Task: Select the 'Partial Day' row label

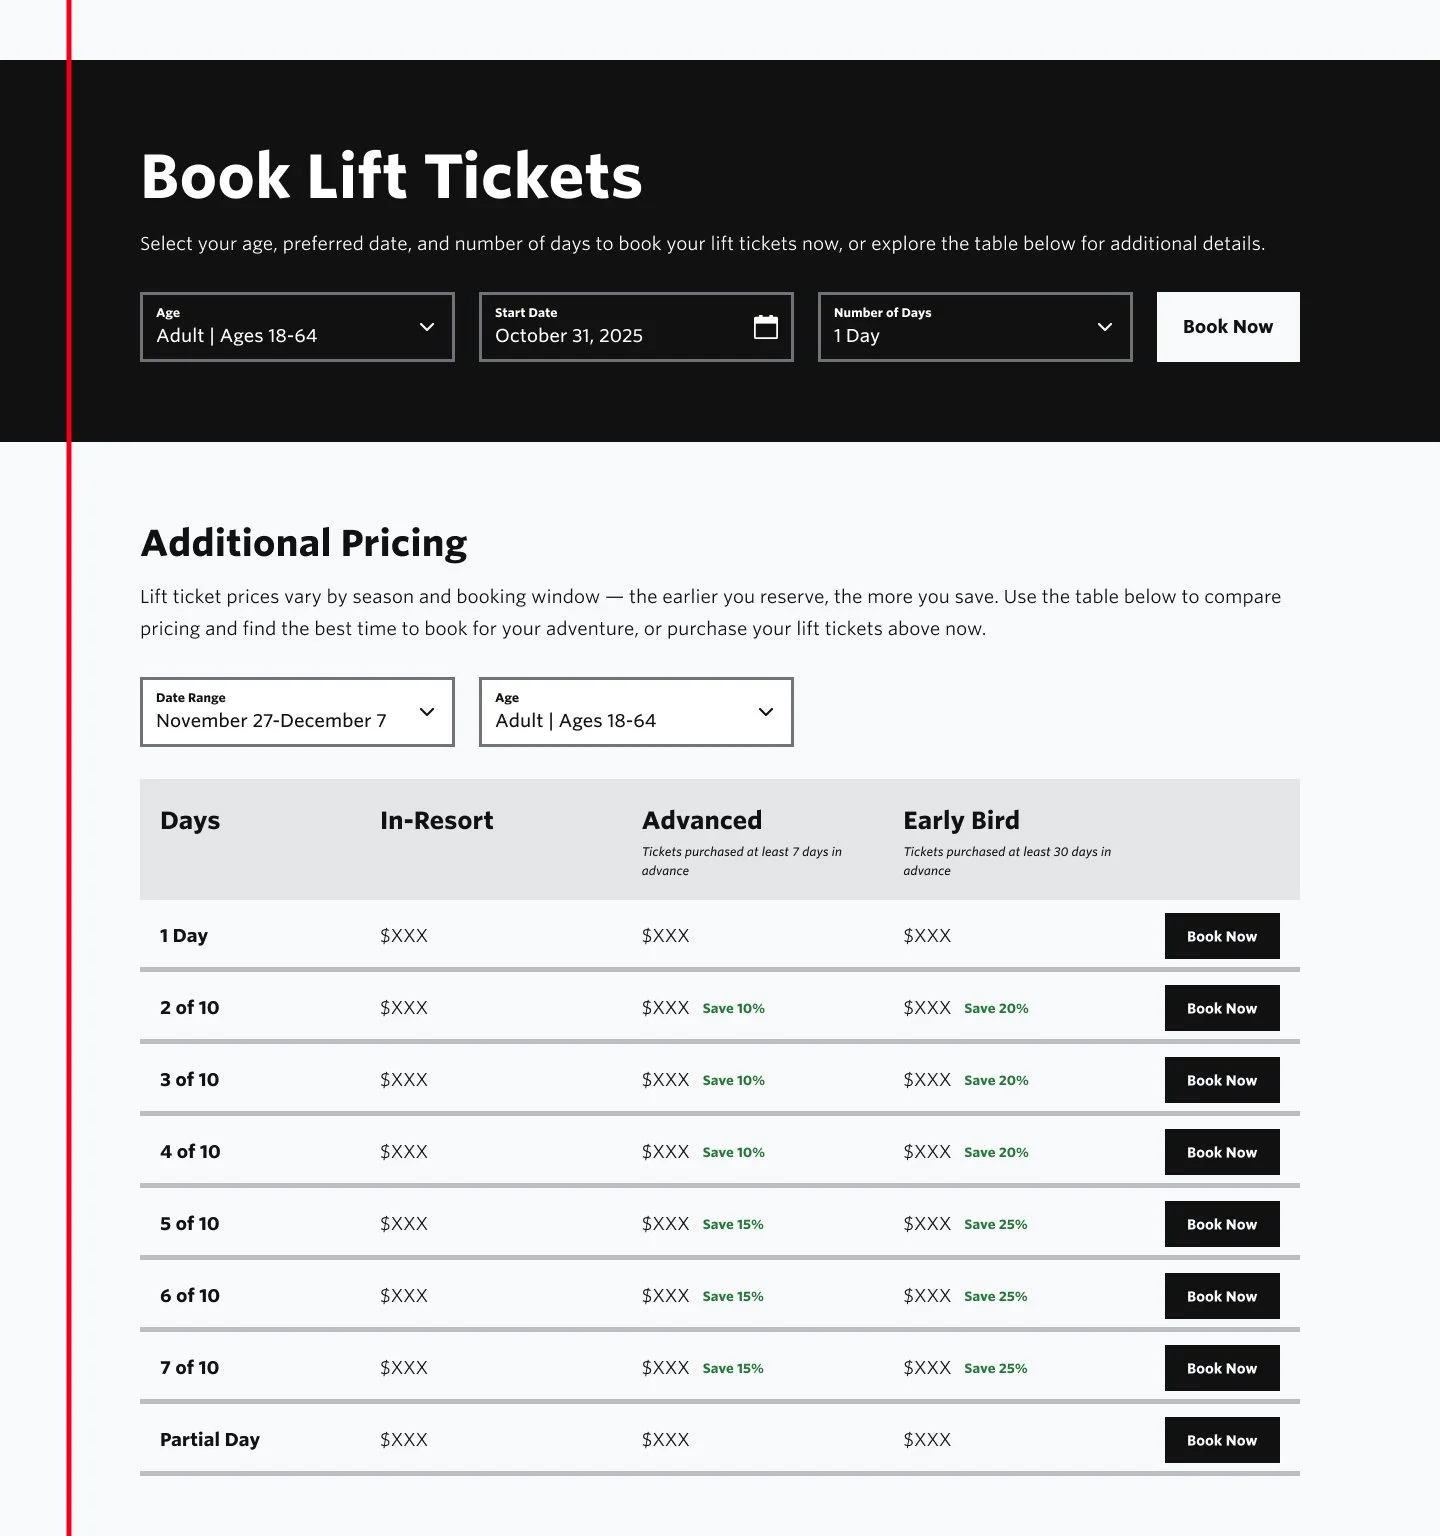Action: point(210,1440)
